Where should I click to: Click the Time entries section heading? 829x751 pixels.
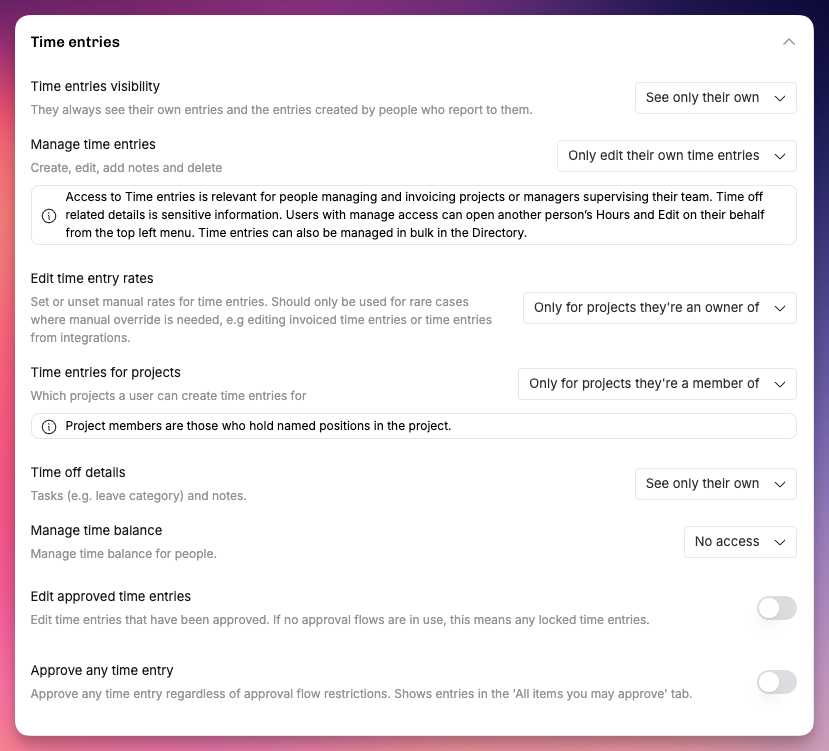click(75, 42)
